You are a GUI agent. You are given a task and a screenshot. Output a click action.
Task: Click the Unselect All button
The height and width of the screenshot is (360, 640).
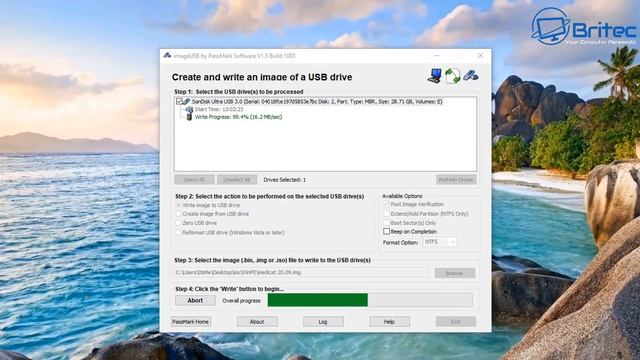(x=237, y=180)
